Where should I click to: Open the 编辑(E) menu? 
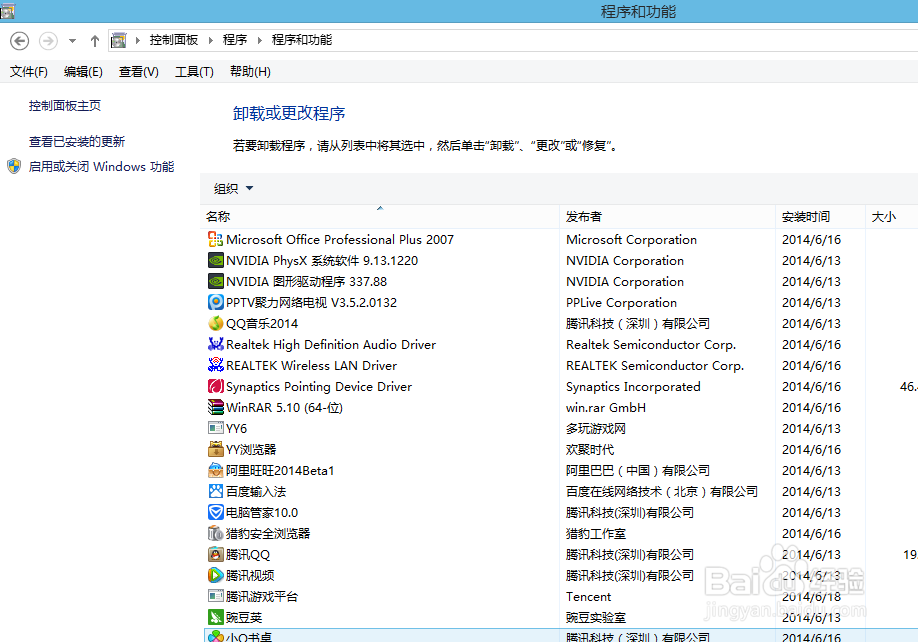[83, 71]
